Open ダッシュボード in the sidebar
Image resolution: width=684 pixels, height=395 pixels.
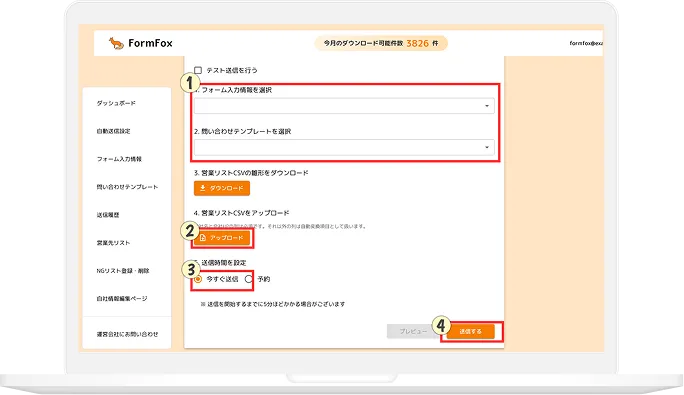pos(116,103)
